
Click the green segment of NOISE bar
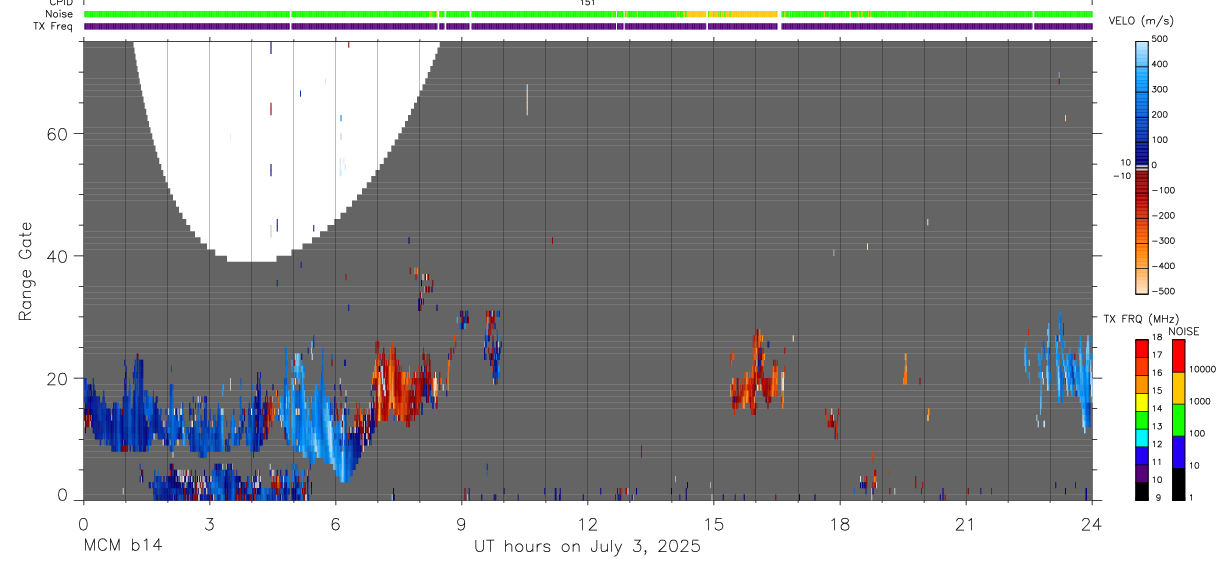1178,420
